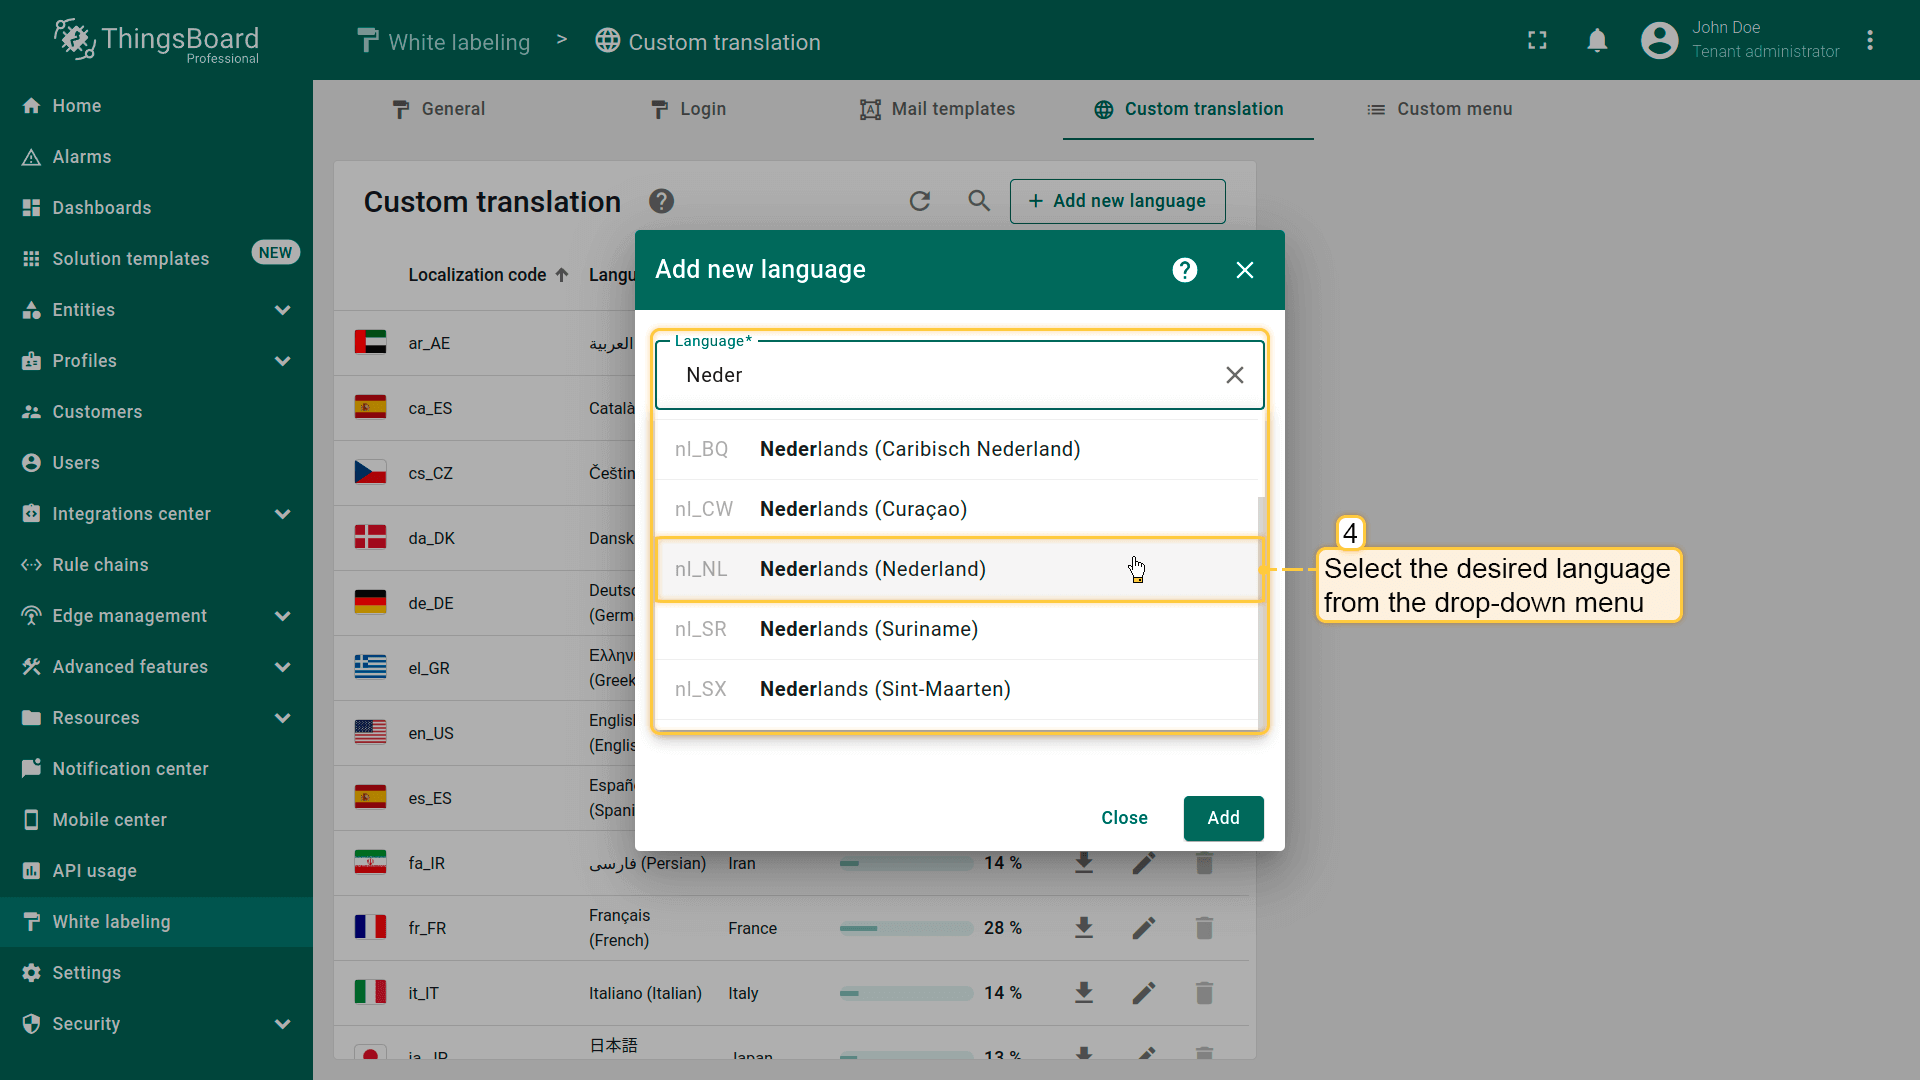Click the search icon in Custom translation
This screenshot has height=1080, width=1920.
coord(979,201)
